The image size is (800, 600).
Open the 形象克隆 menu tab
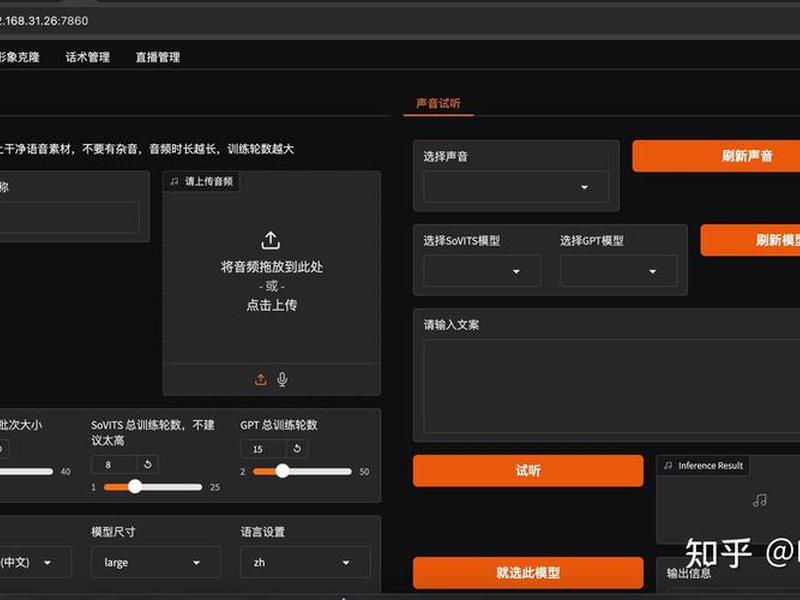19,57
